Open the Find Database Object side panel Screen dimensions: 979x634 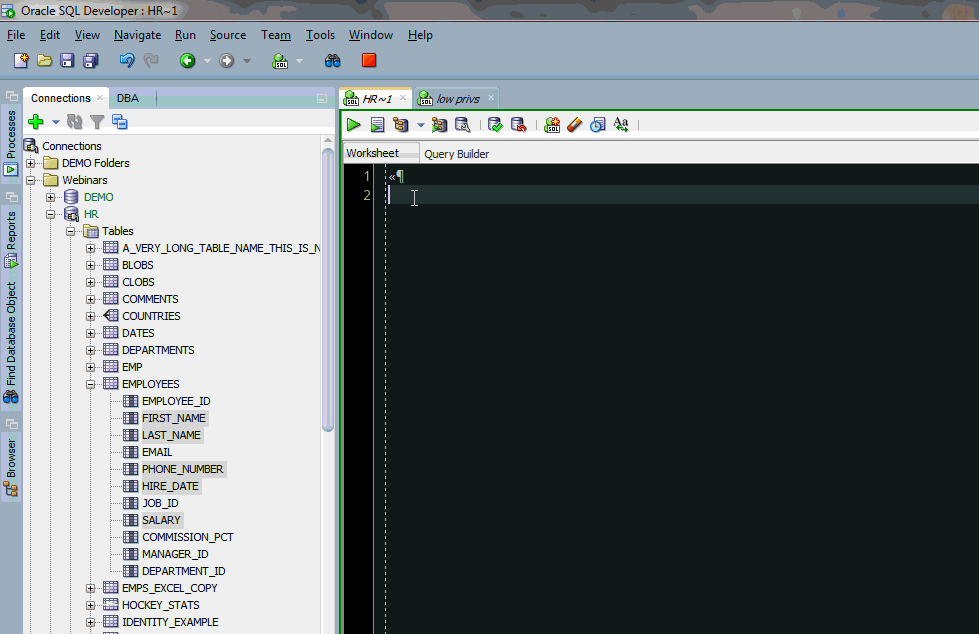[11, 342]
